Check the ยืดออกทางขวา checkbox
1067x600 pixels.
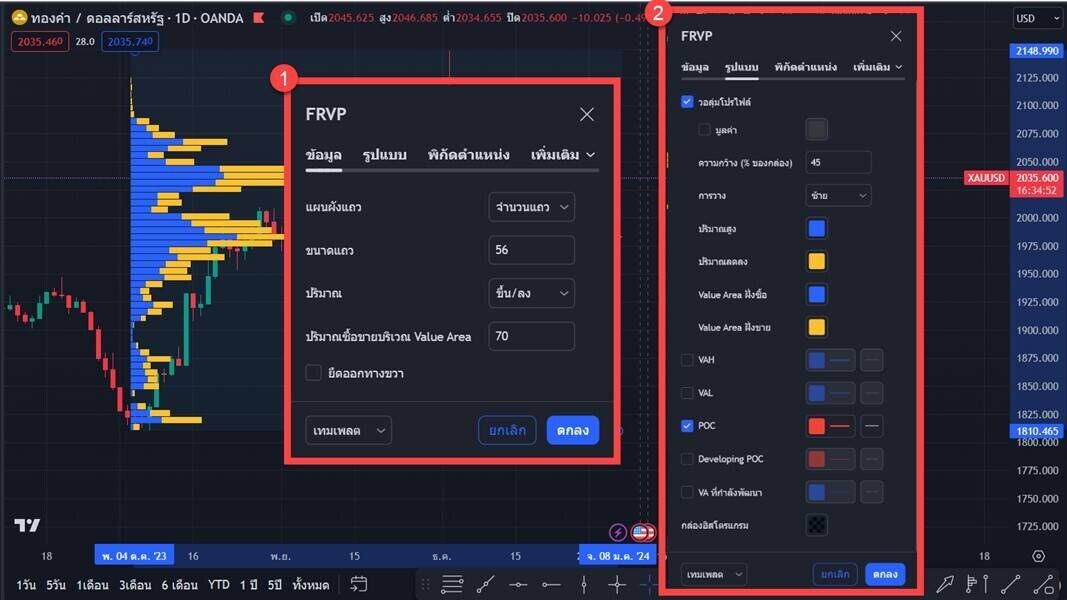(x=313, y=373)
